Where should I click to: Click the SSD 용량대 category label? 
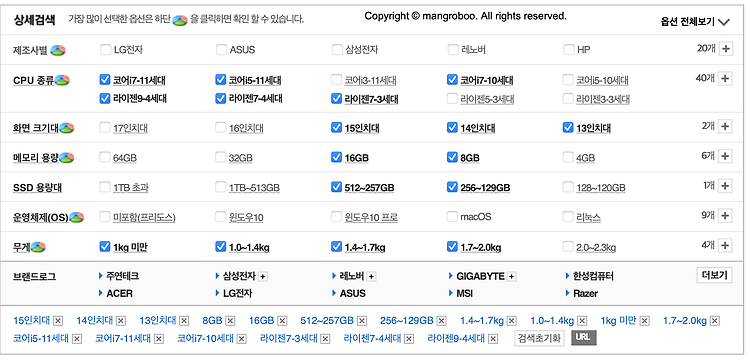coord(37,188)
